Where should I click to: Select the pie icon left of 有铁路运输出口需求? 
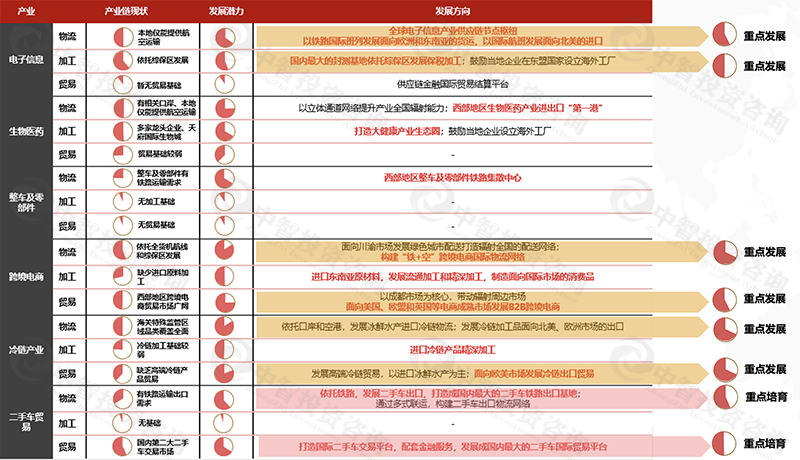point(122,398)
